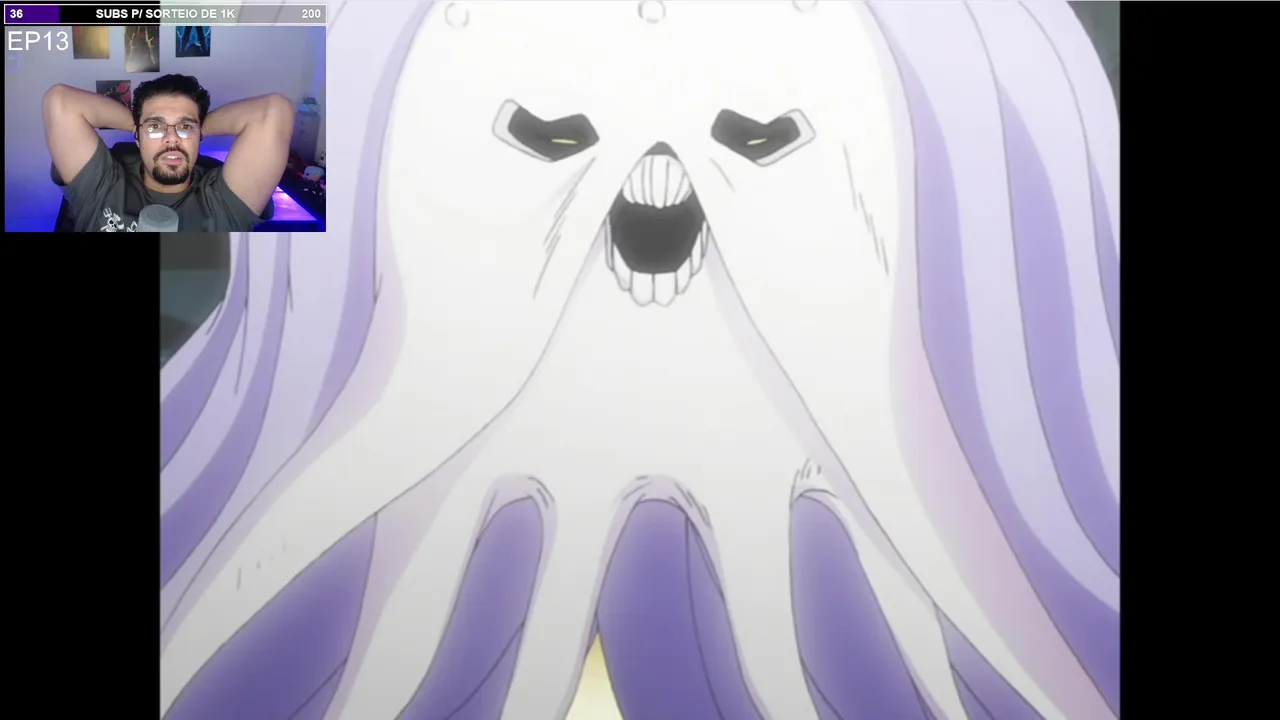This screenshot has height=720, width=1280.
Task: Click the webcam overlay of the streamer
Action: click(x=165, y=129)
